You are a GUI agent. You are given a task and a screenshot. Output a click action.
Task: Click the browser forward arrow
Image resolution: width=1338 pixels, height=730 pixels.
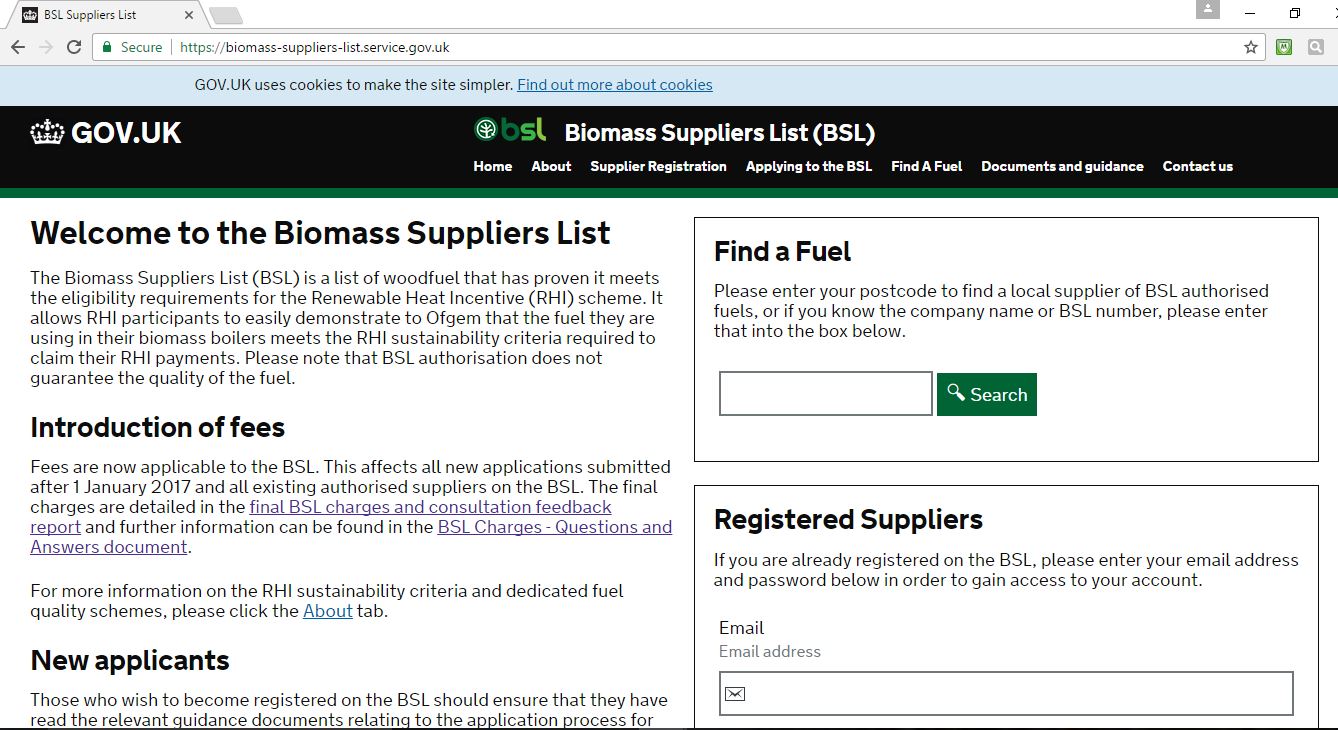point(46,47)
